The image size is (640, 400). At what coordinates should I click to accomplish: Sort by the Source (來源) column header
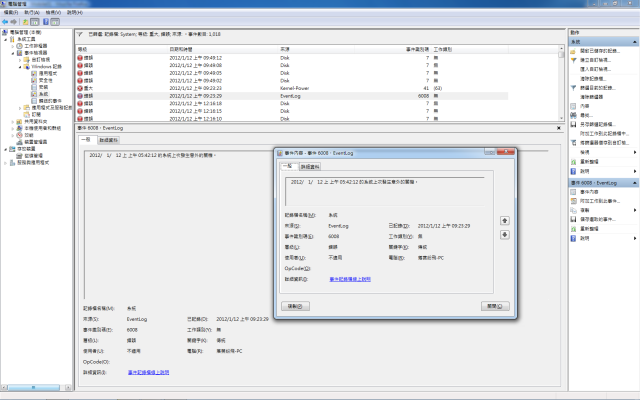[316, 49]
